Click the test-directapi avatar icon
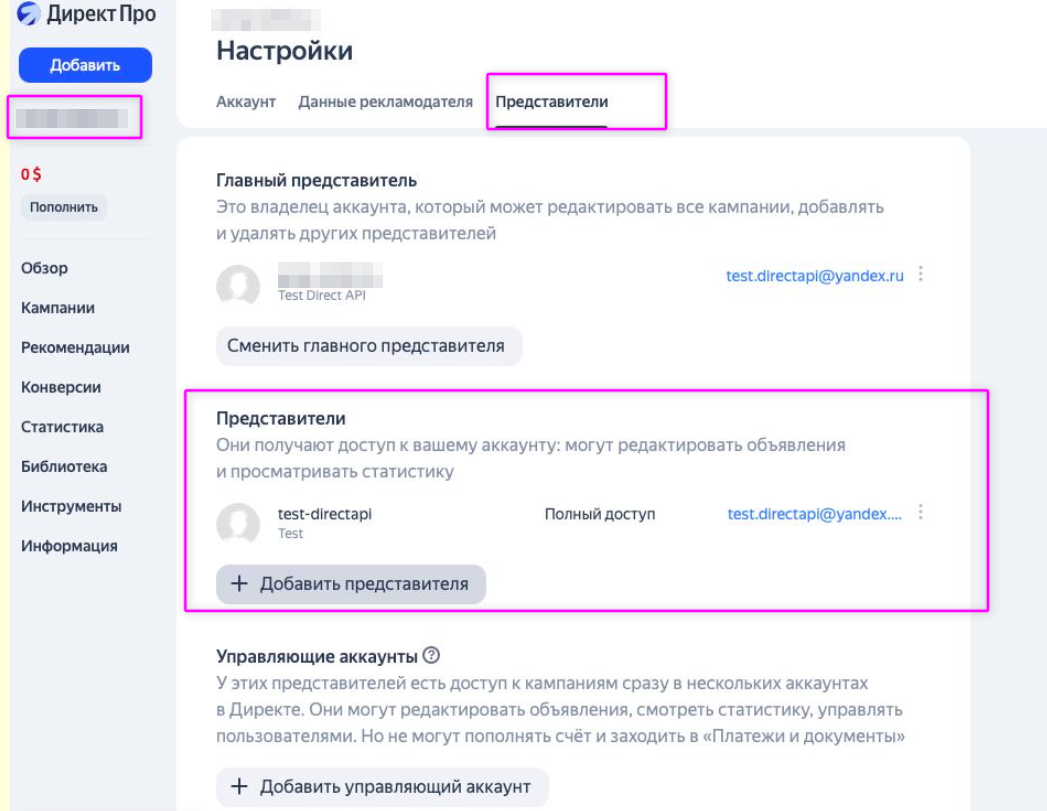This screenshot has width=1047, height=811. tap(238, 523)
